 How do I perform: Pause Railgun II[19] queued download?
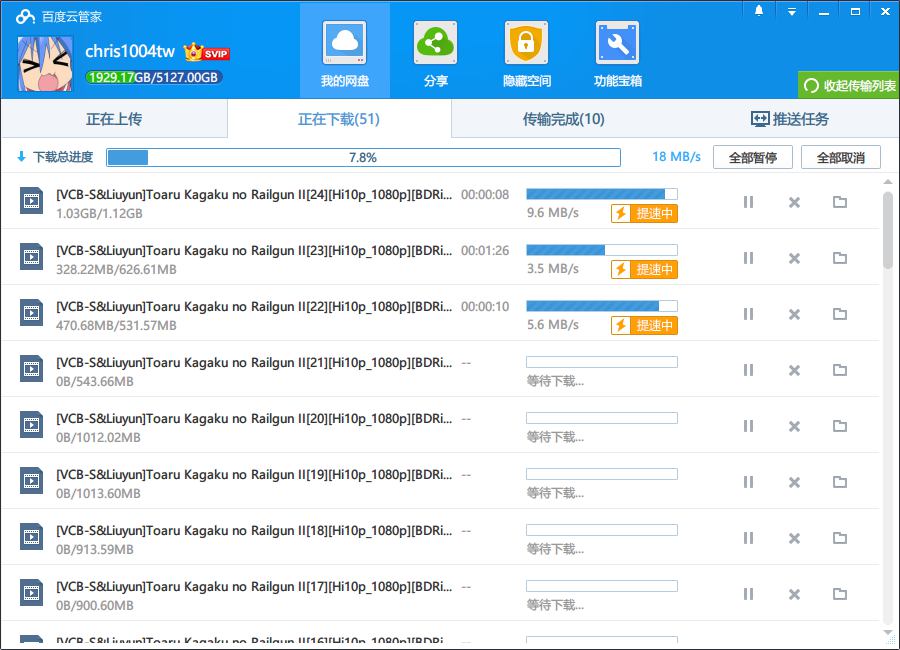pos(748,482)
